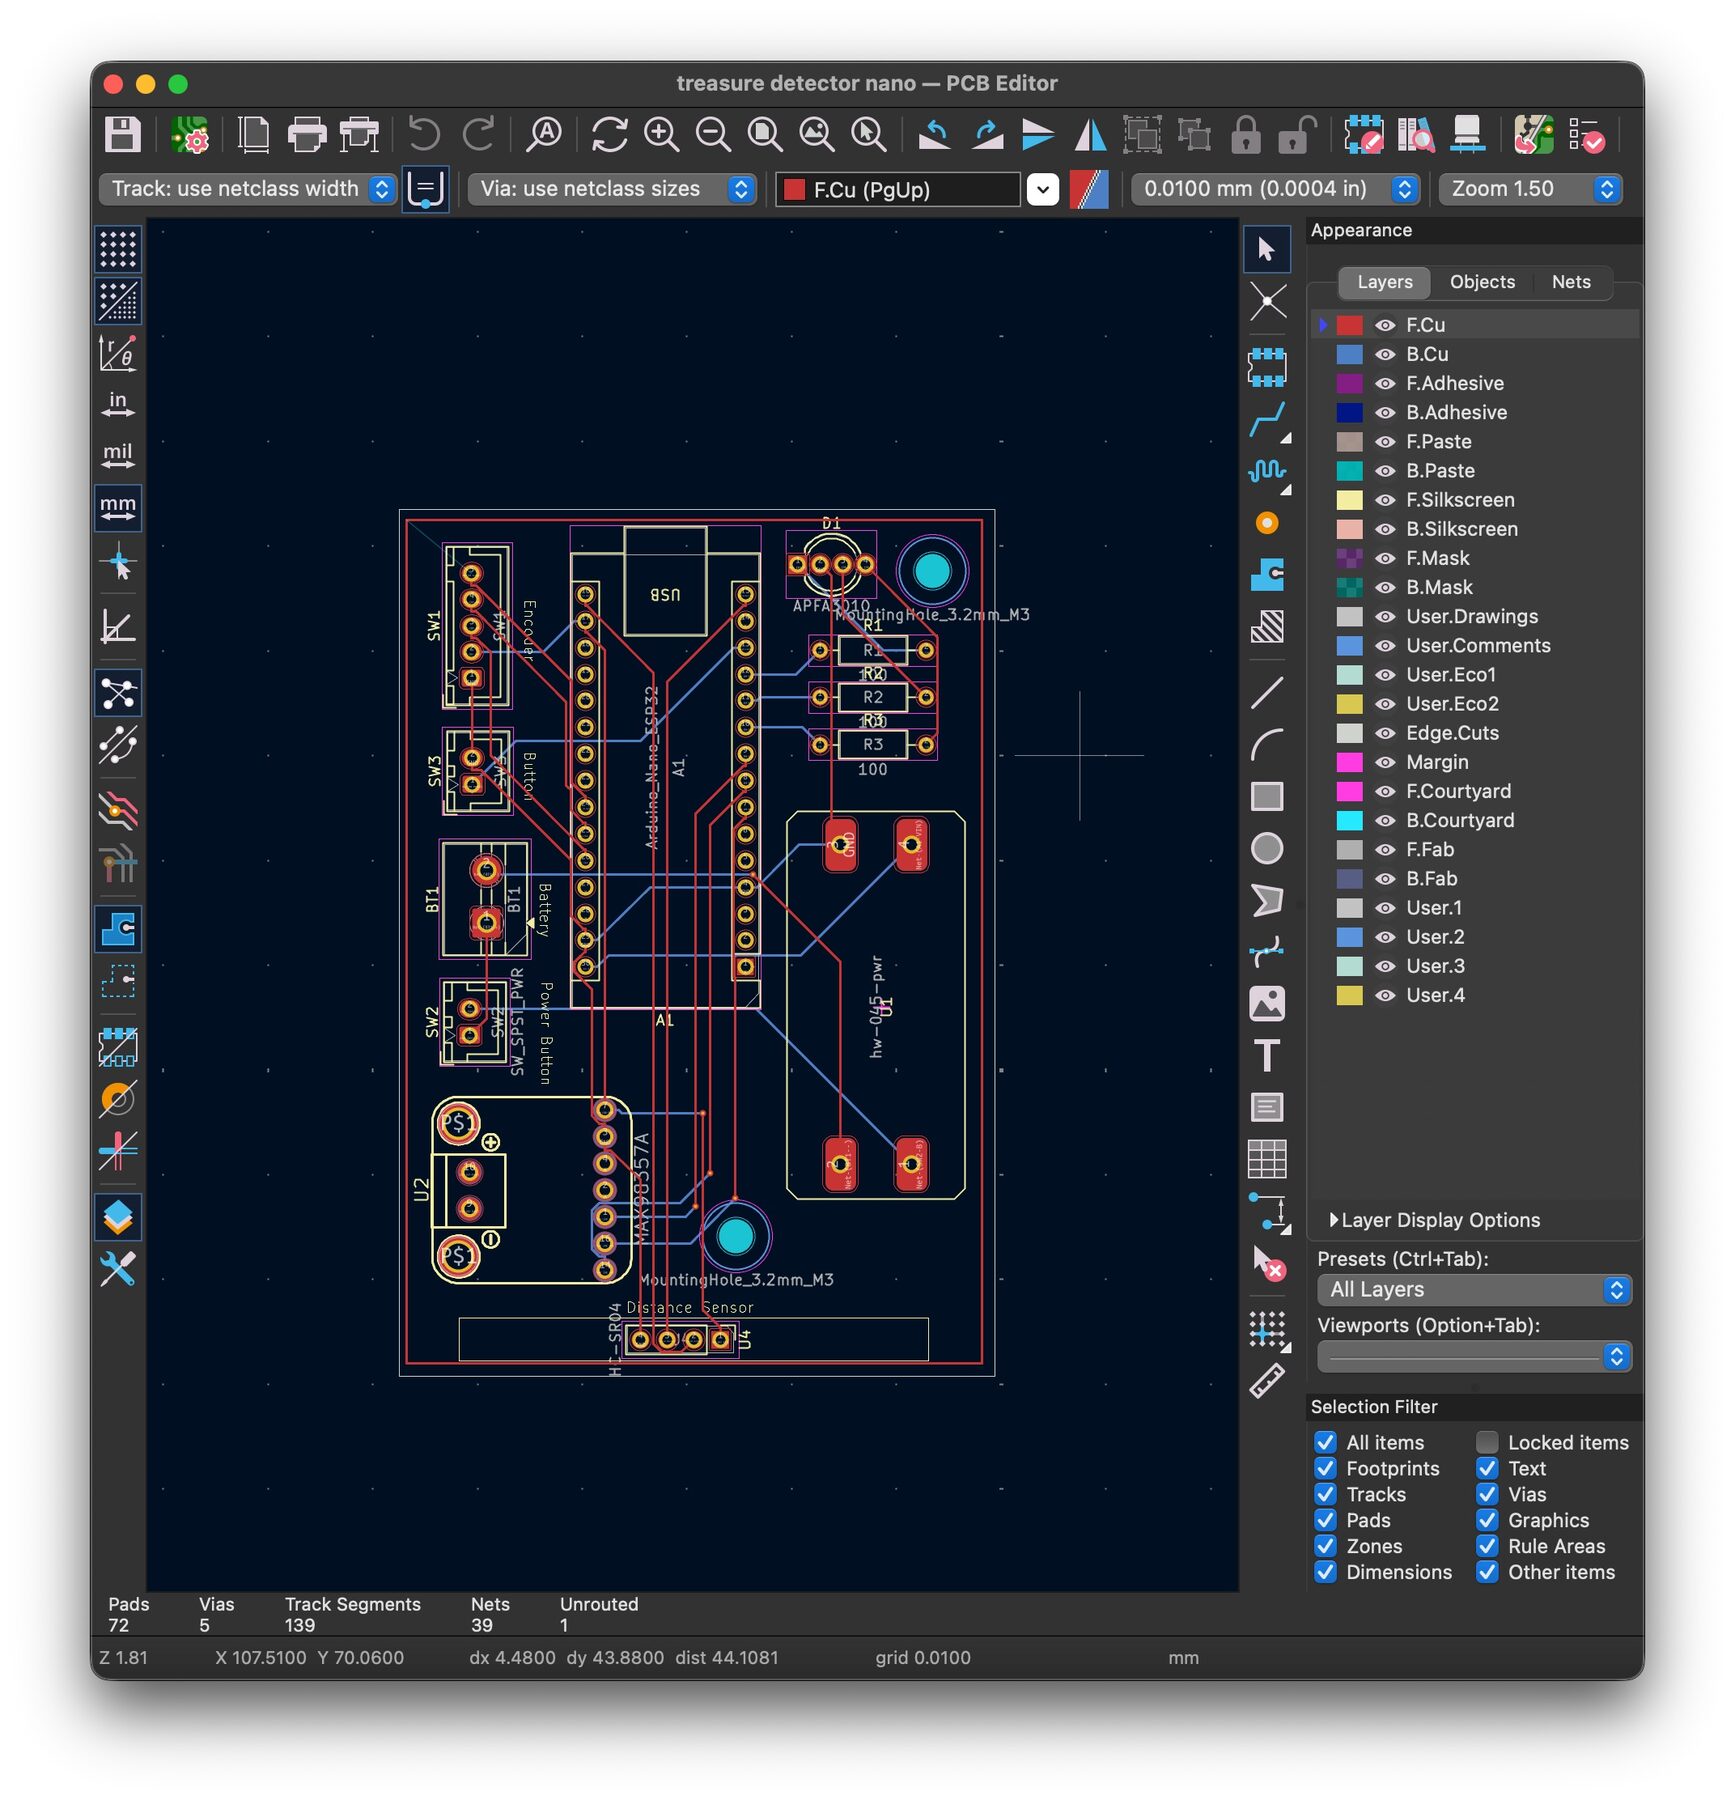Choose the Add Vias tool

[x=1267, y=523]
